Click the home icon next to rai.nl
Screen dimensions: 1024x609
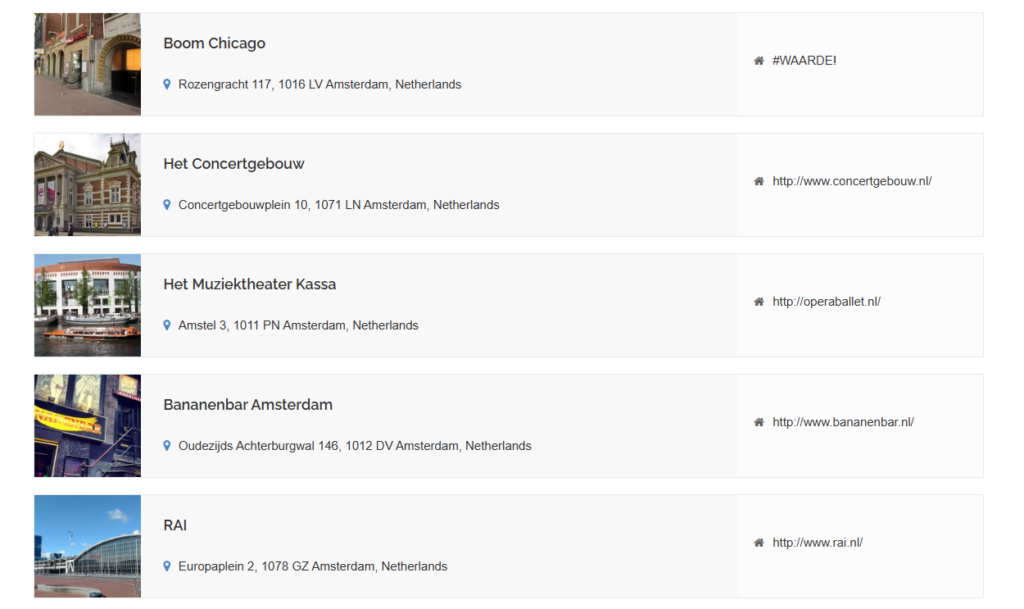point(758,543)
